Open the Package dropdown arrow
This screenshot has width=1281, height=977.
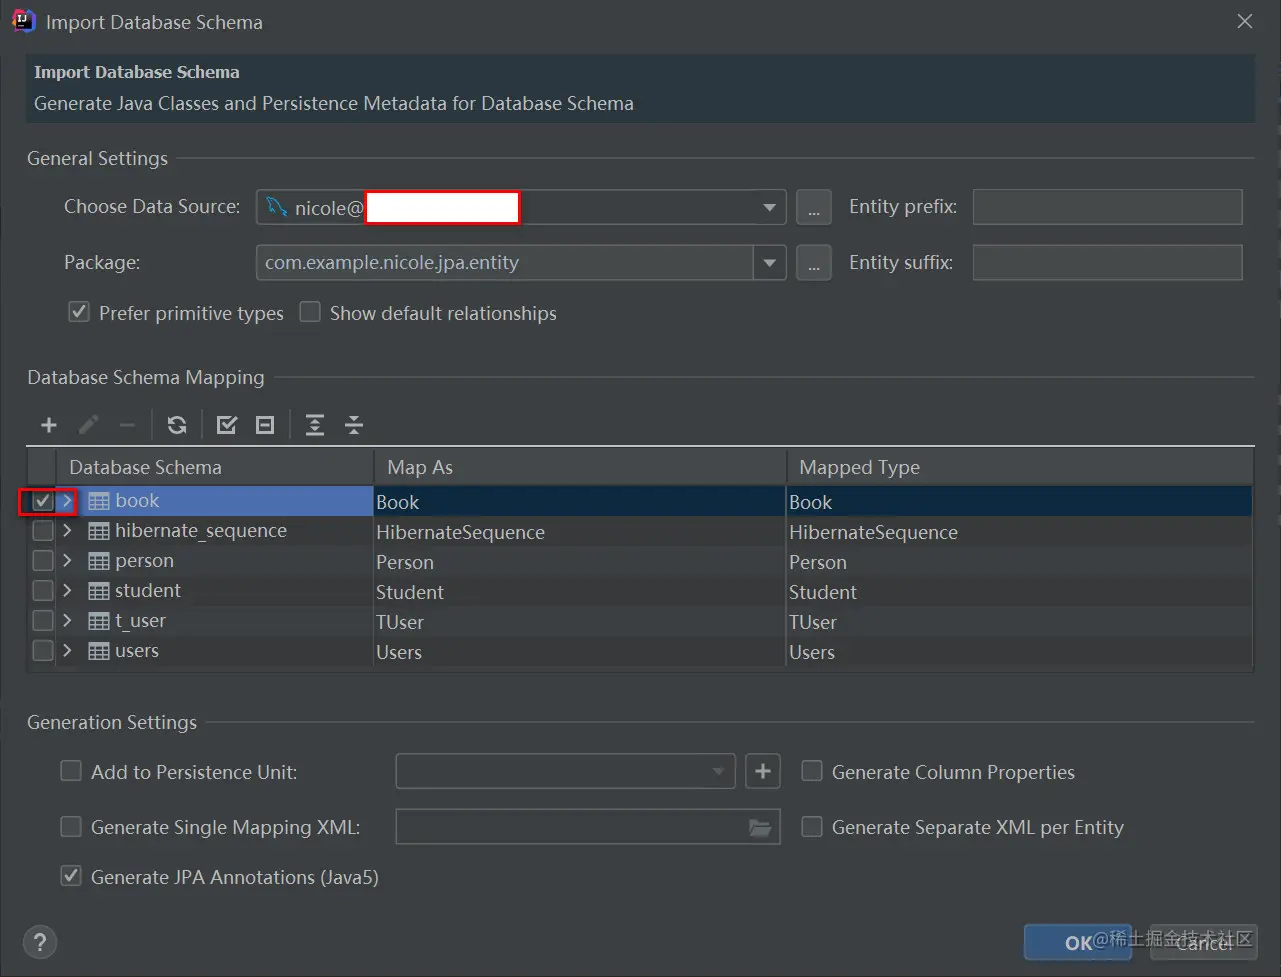(769, 263)
